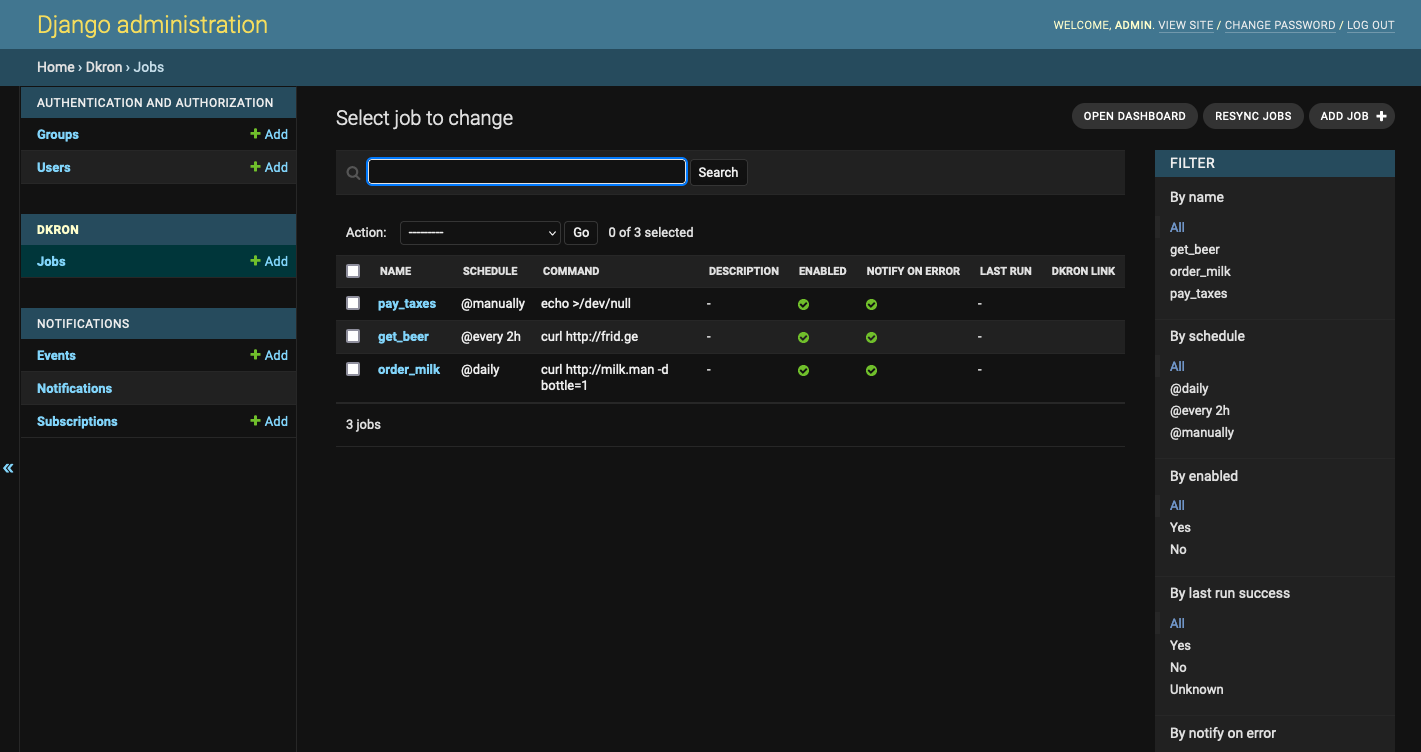Click the magnifier icon beside the search box
The height and width of the screenshot is (752, 1421).
coord(353,173)
